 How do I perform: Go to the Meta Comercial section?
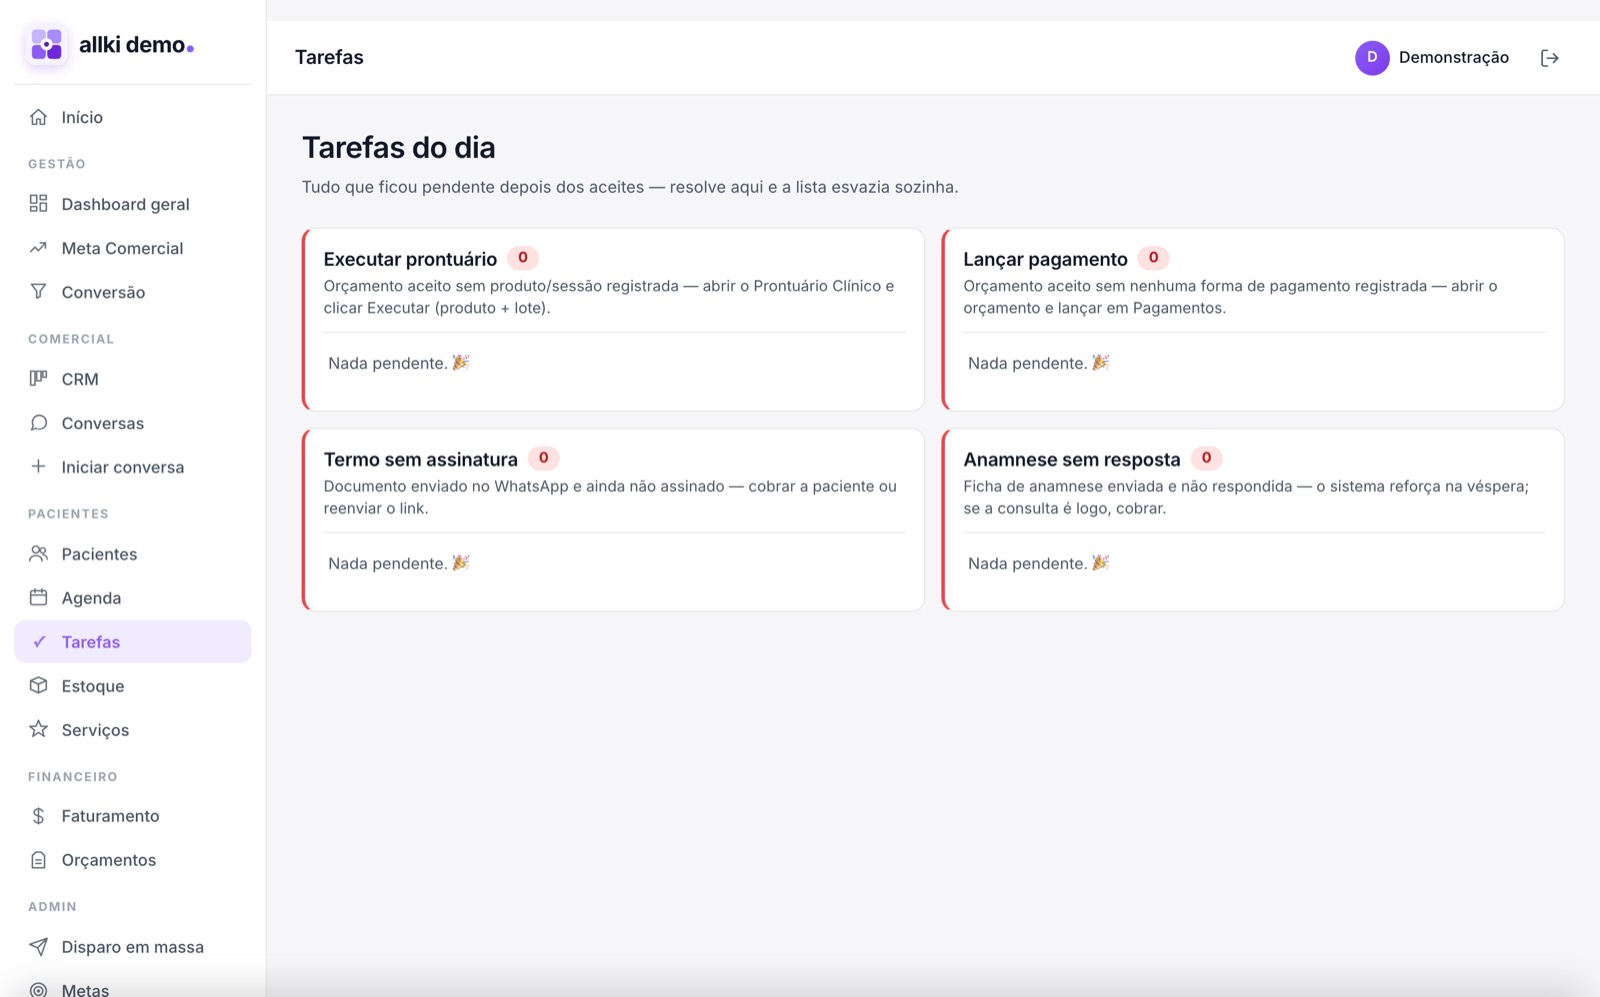133,248
